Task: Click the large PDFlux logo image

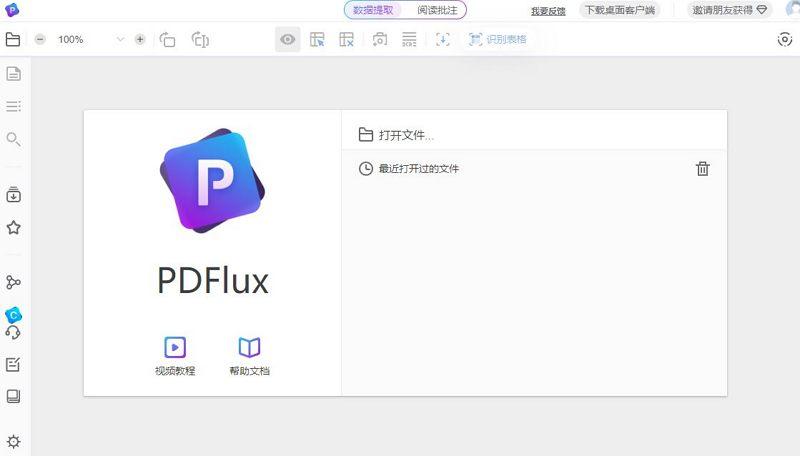Action: pos(213,181)
